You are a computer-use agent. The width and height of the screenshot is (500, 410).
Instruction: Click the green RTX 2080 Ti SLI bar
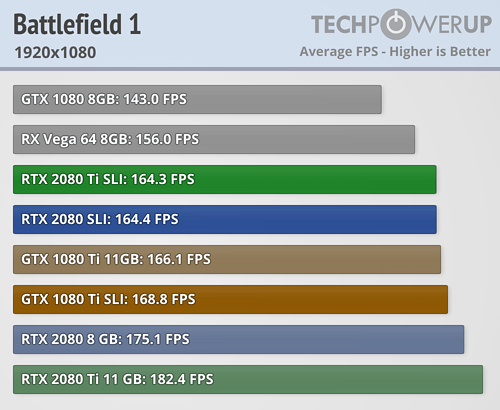[225, 179]
